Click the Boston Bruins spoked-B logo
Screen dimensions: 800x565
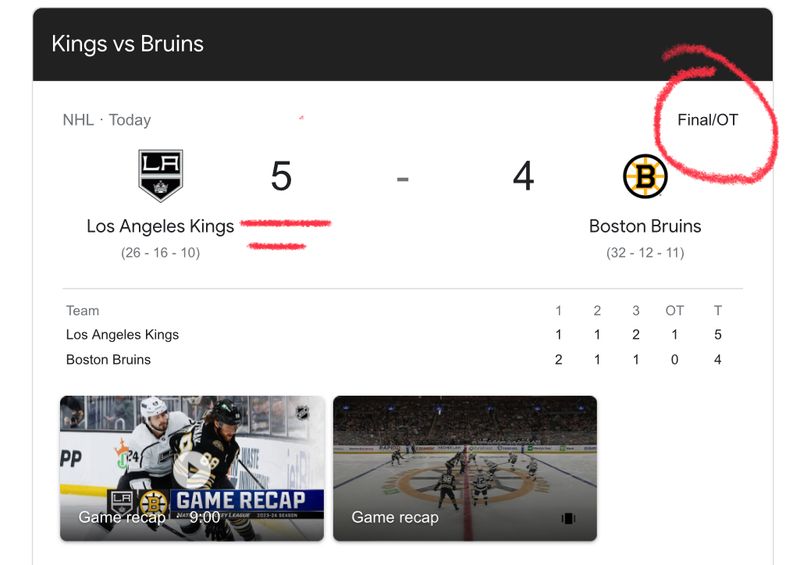645,177
